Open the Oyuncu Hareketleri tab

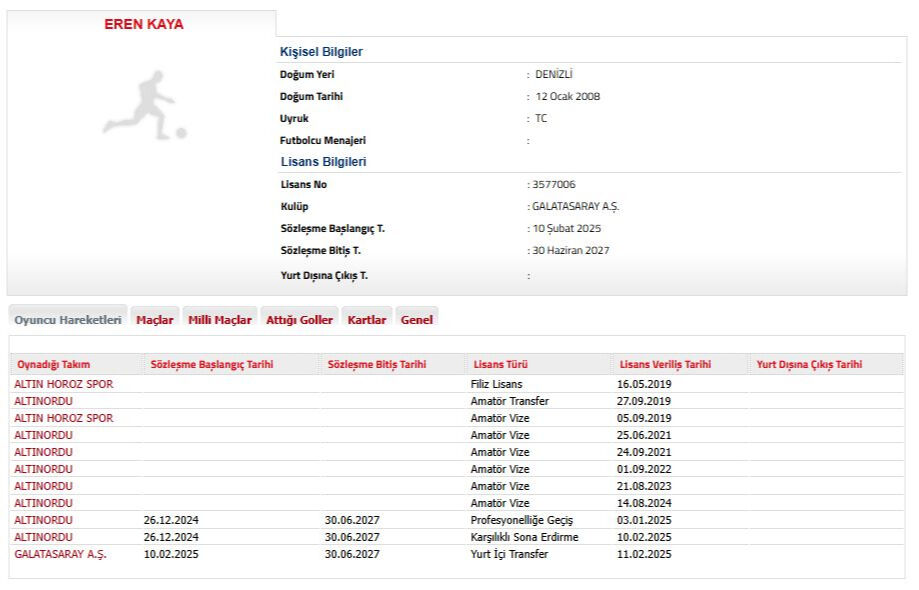coord(68,320)
